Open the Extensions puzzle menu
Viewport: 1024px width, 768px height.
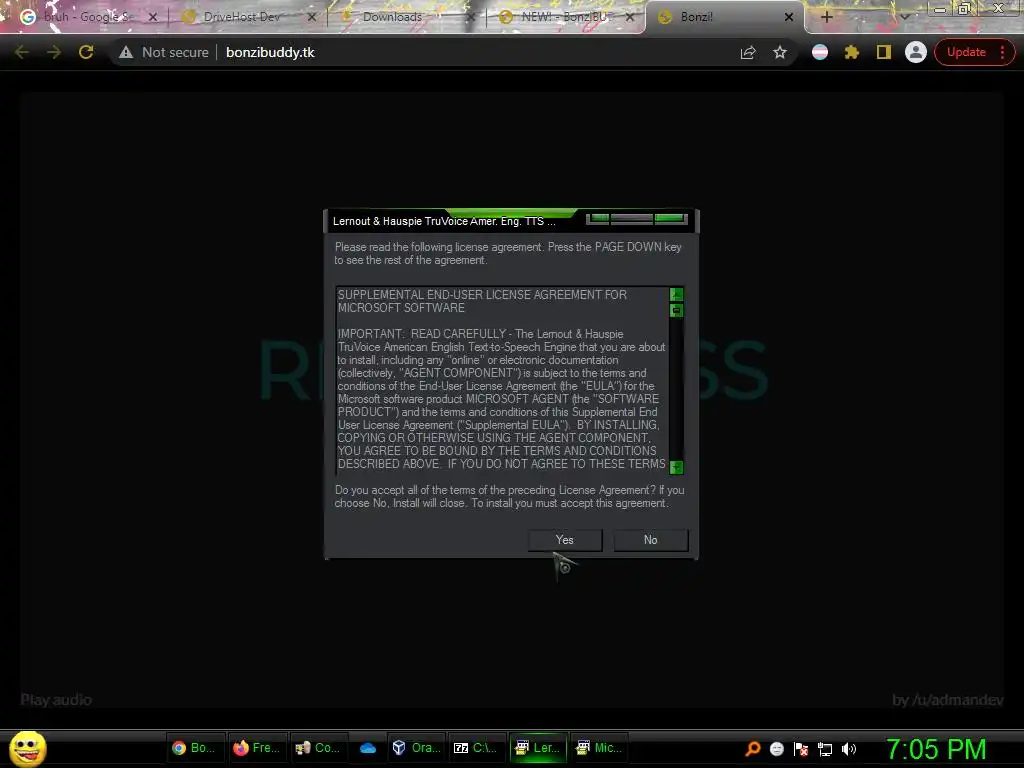852,52
